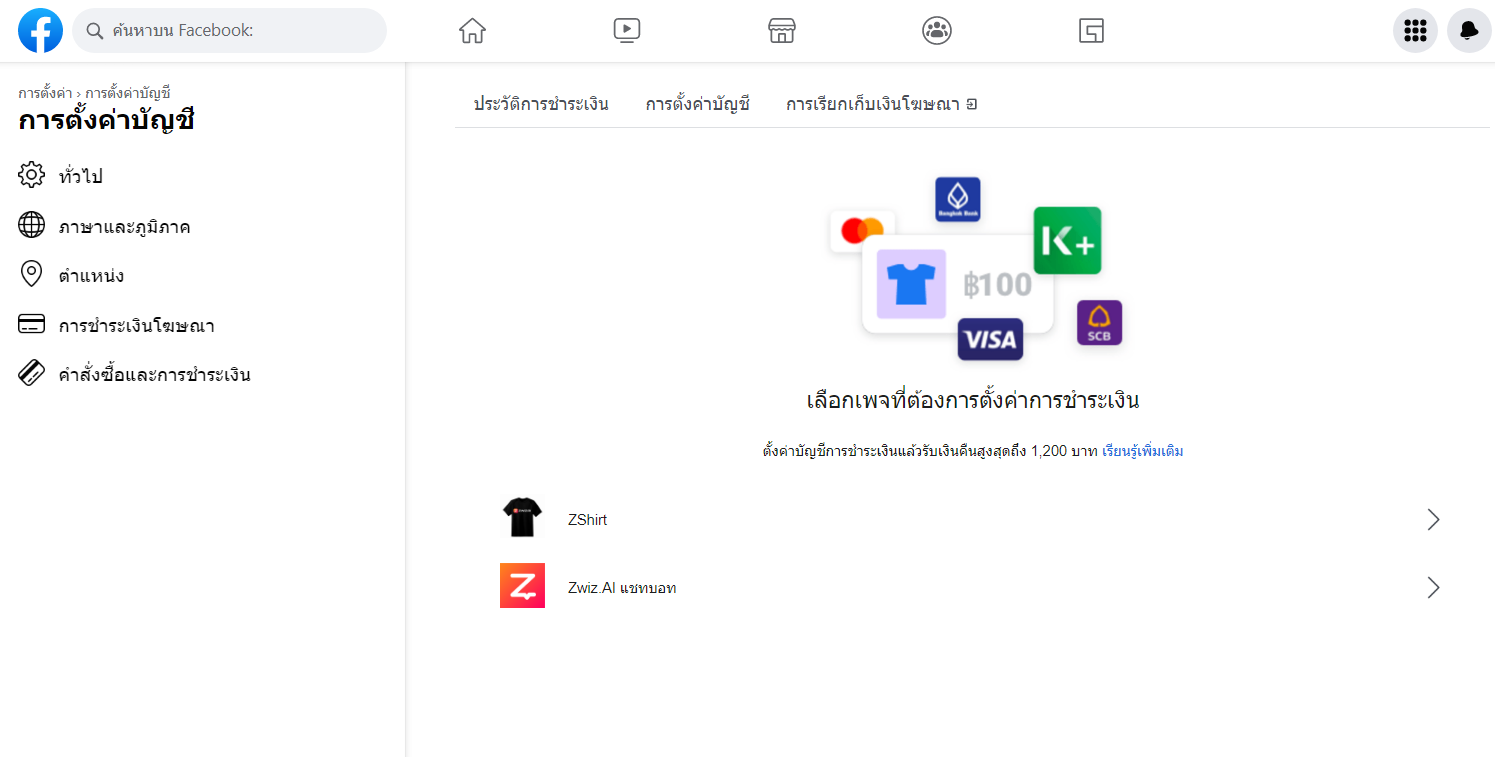The image size is (1495, 757).
Task: Open the Groups icon in top bar
Action: pos(936,31)
